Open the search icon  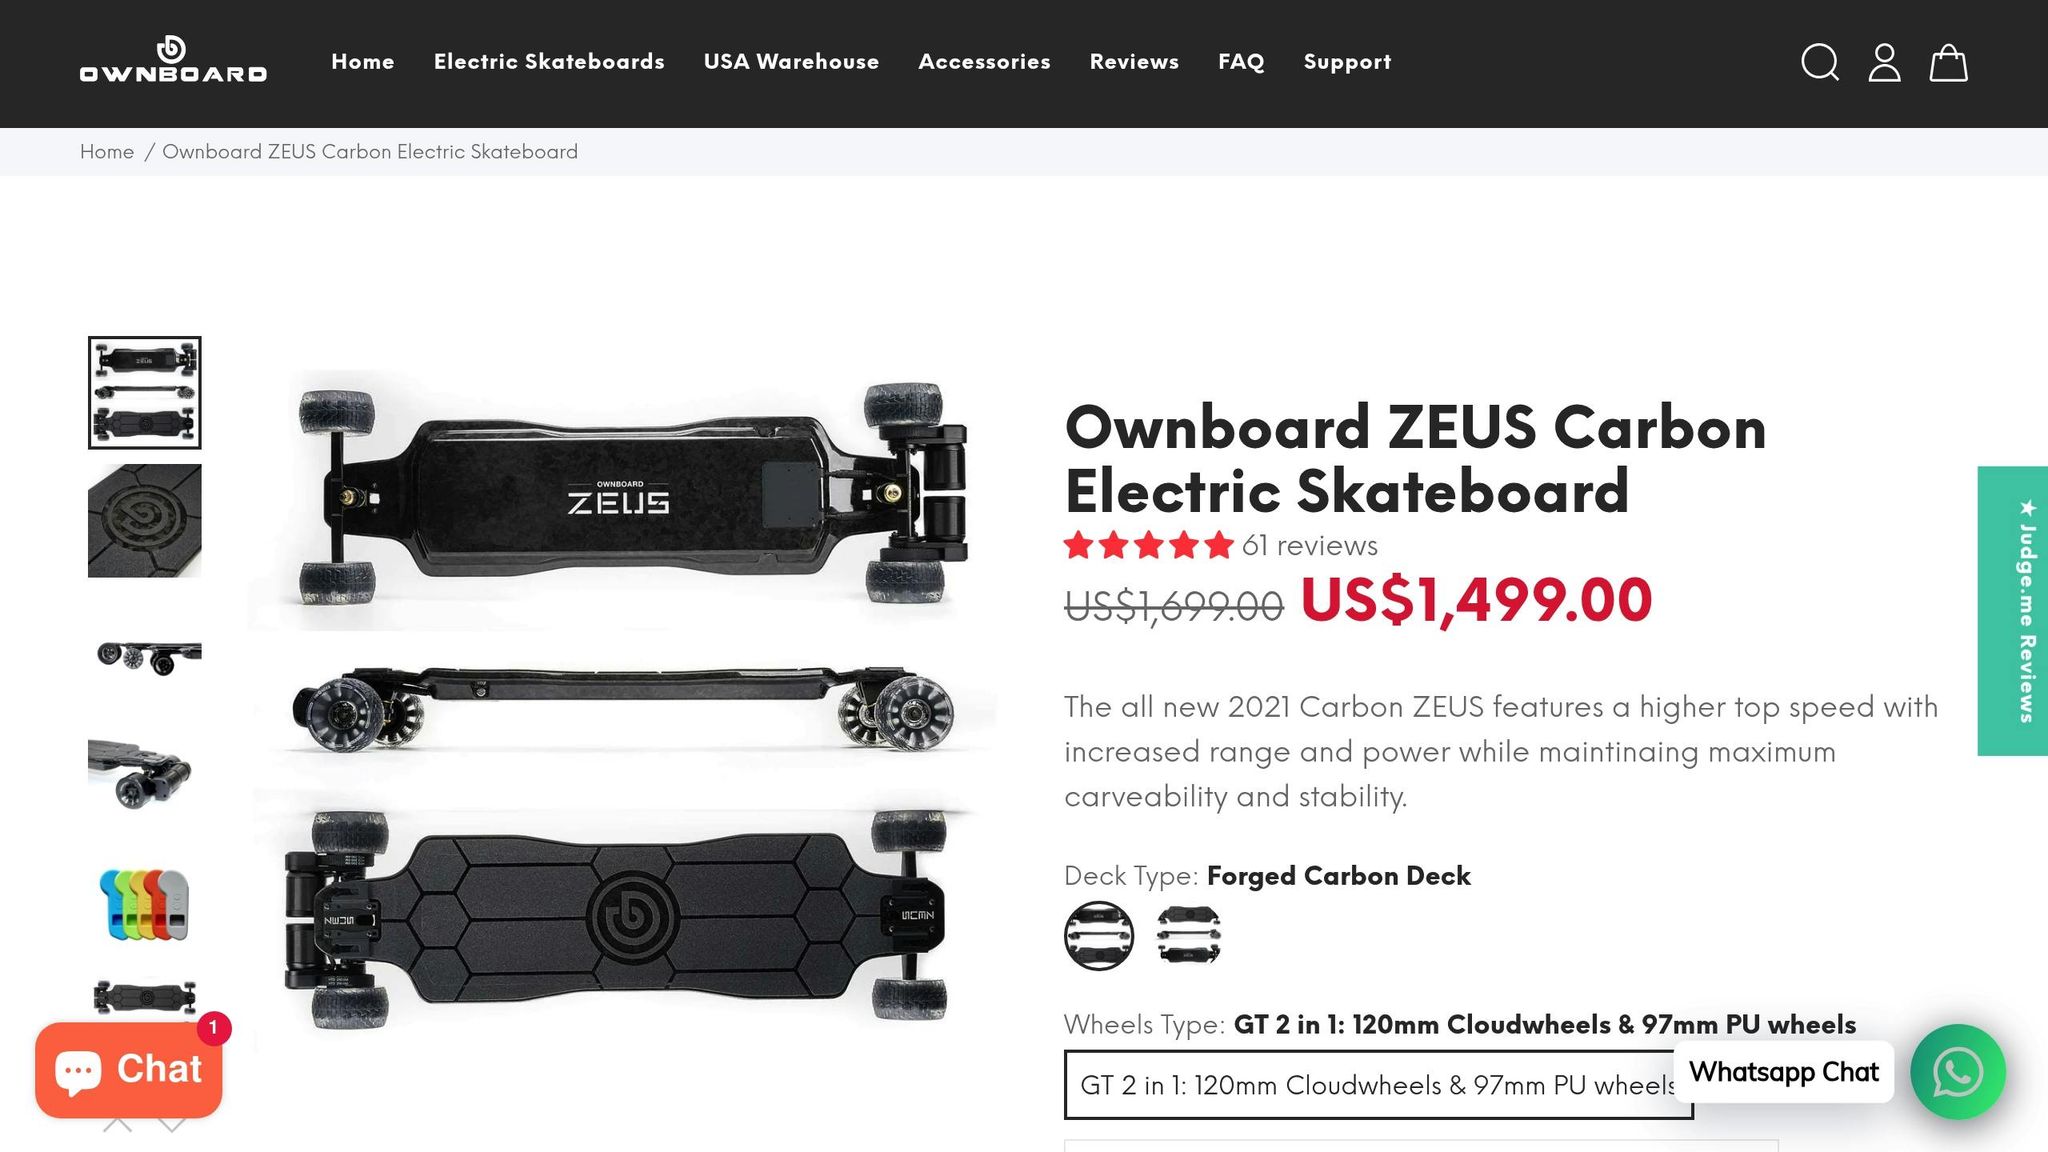point(1821,63)
